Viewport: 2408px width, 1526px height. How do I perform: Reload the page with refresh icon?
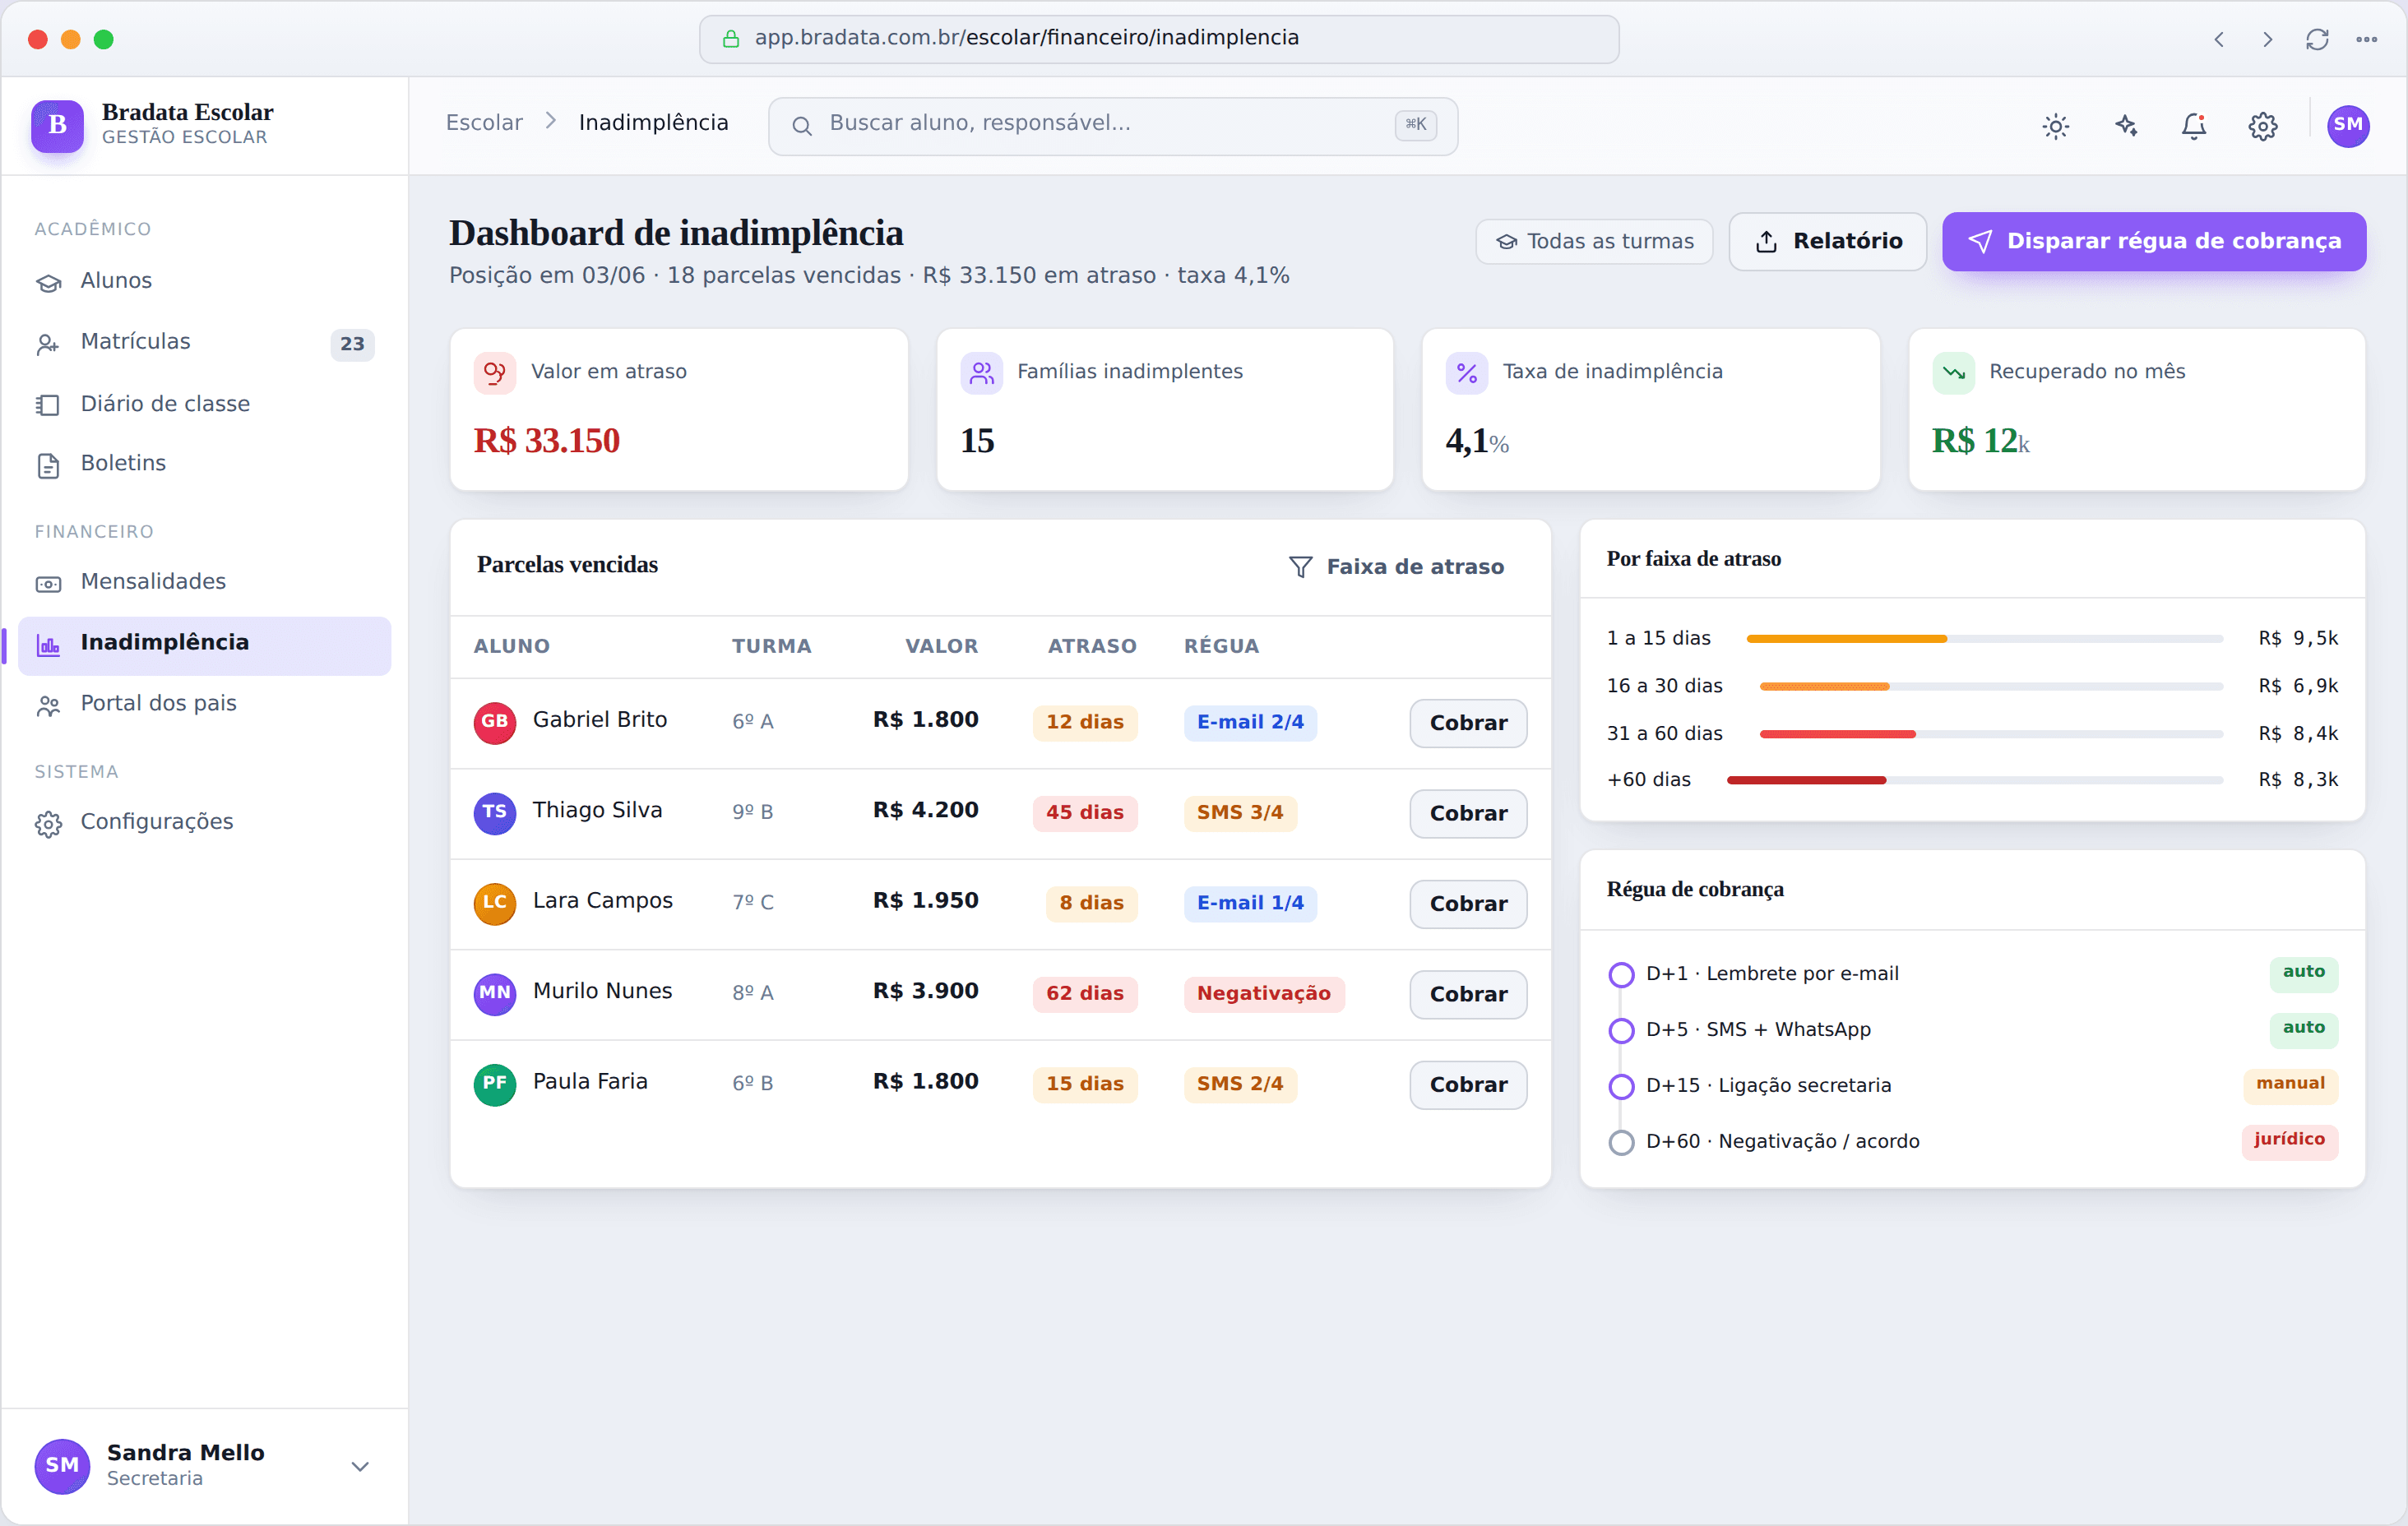[2317, 39]
